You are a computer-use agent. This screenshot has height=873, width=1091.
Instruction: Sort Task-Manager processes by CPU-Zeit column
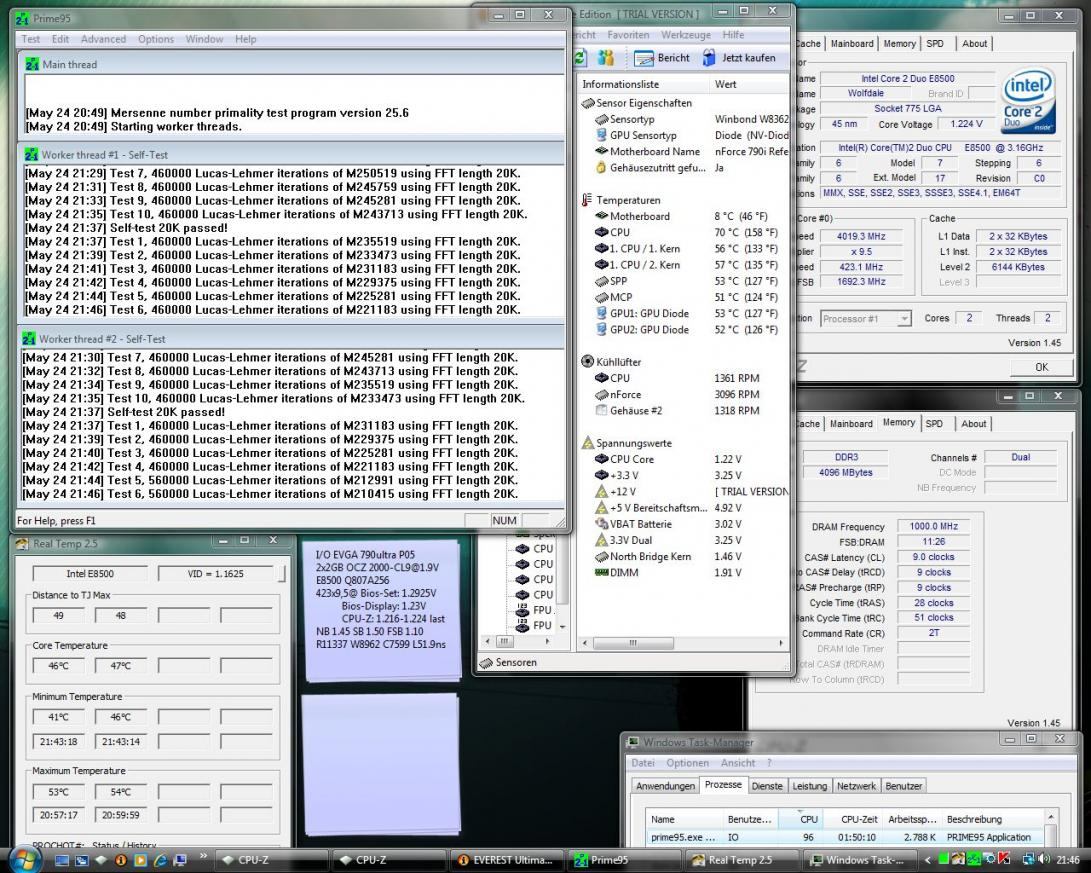(859, 819)
